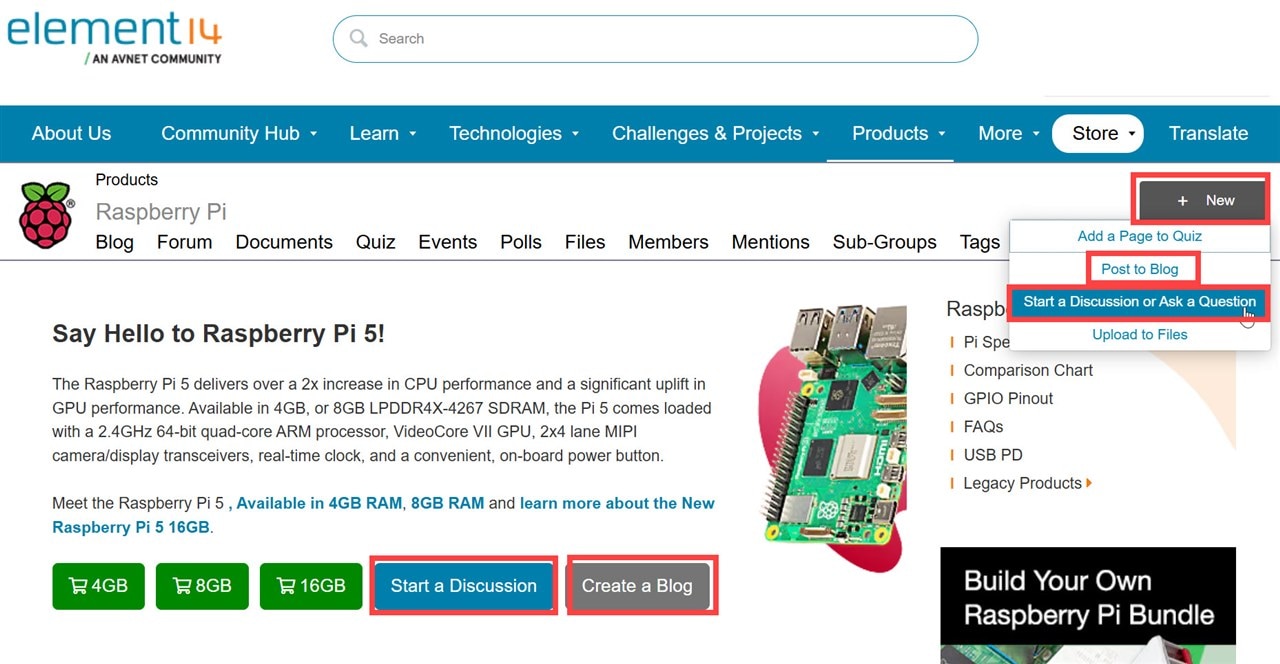Open the GPIO Pinout link
1280x664 pixels.
1008,398
